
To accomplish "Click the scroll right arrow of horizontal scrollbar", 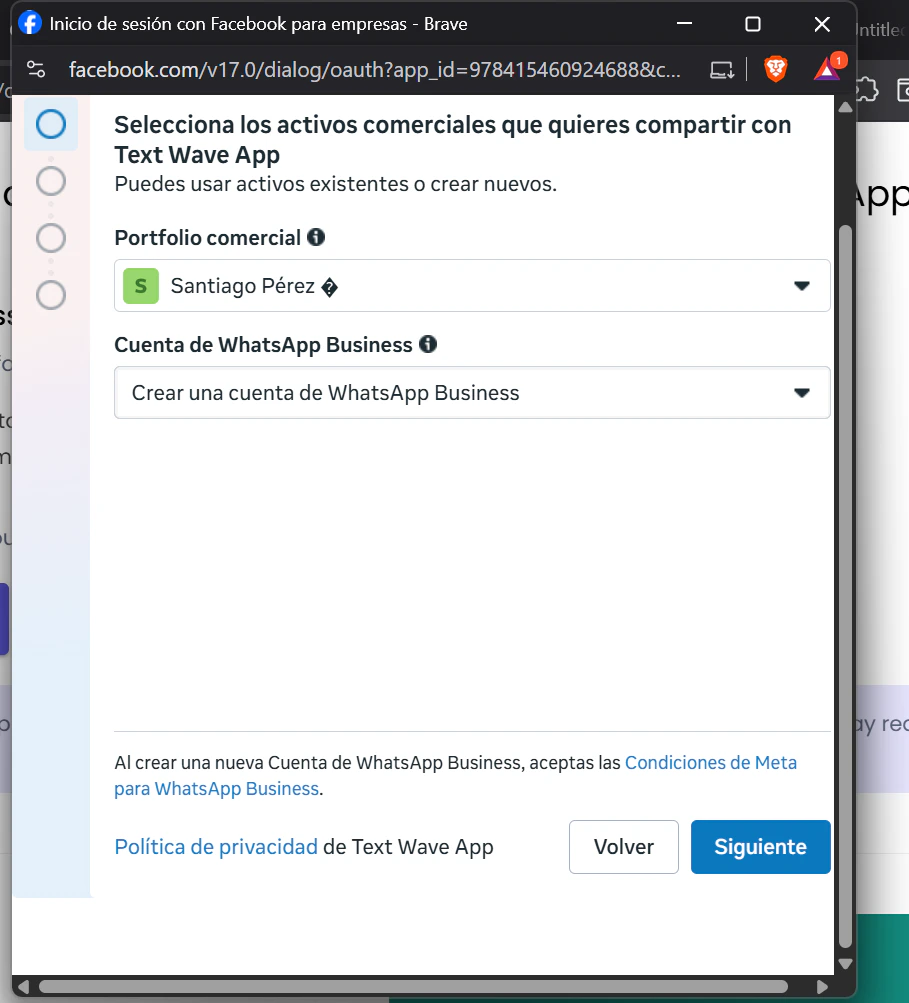I will click(x=823, y=987).
